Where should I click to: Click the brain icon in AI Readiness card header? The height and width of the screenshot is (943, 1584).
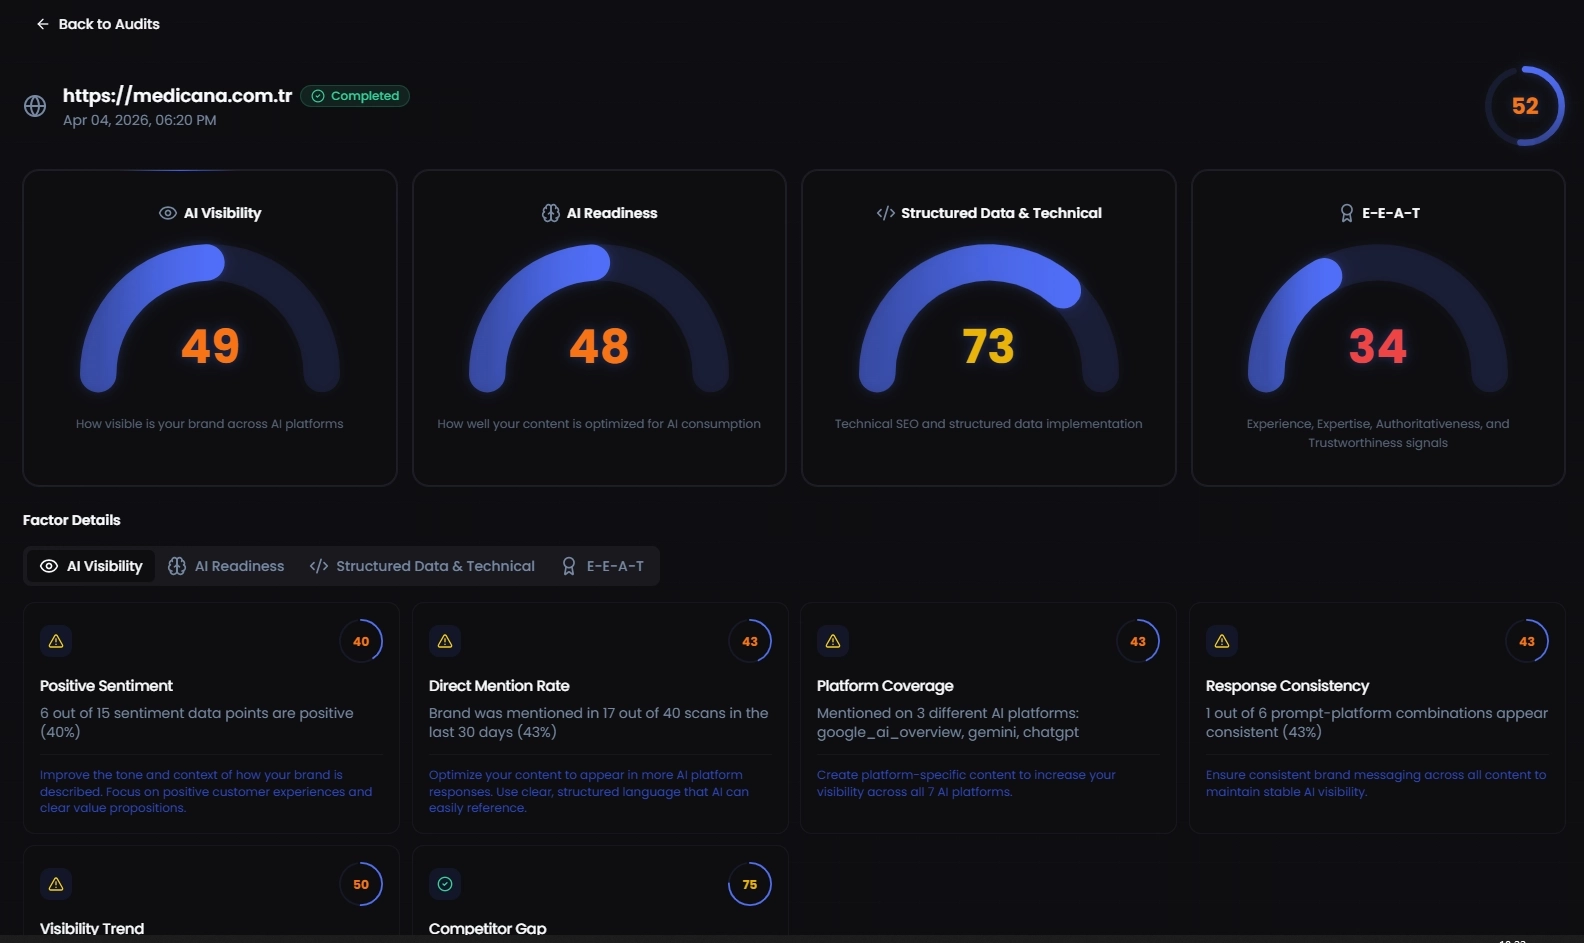click(x=551, y=213)
